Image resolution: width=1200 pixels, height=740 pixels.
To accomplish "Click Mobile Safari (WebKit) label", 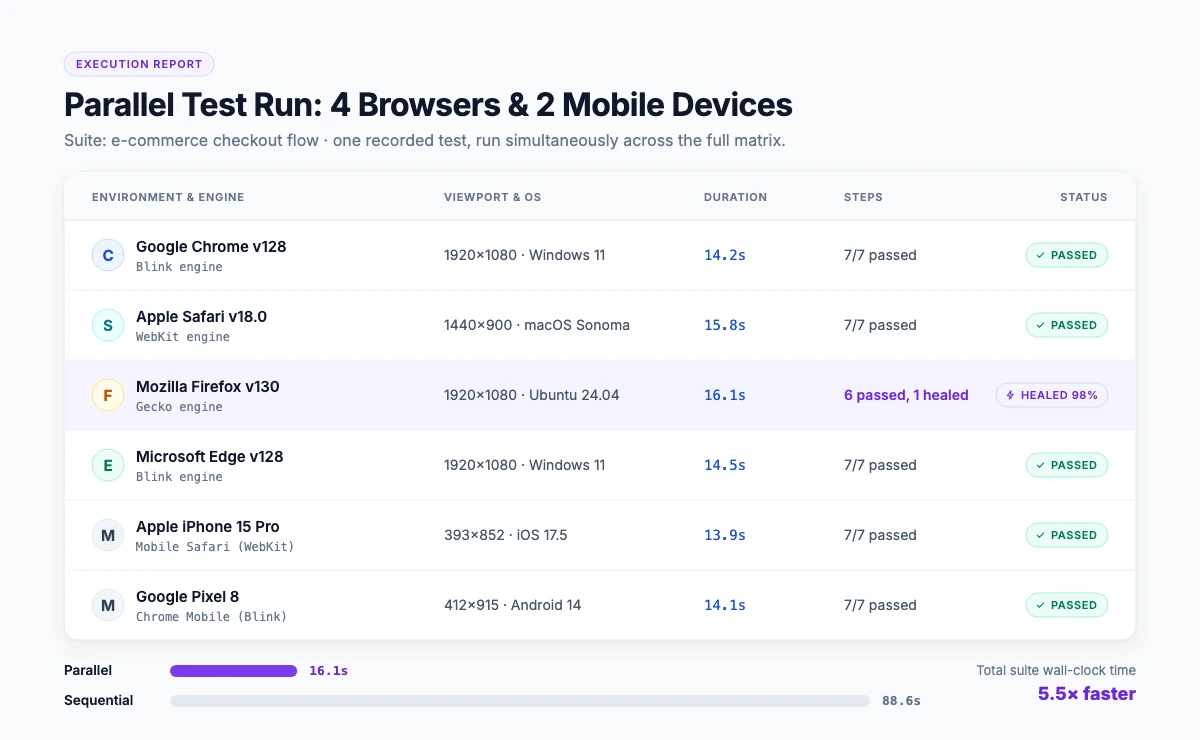I will (x=215, y=547).
